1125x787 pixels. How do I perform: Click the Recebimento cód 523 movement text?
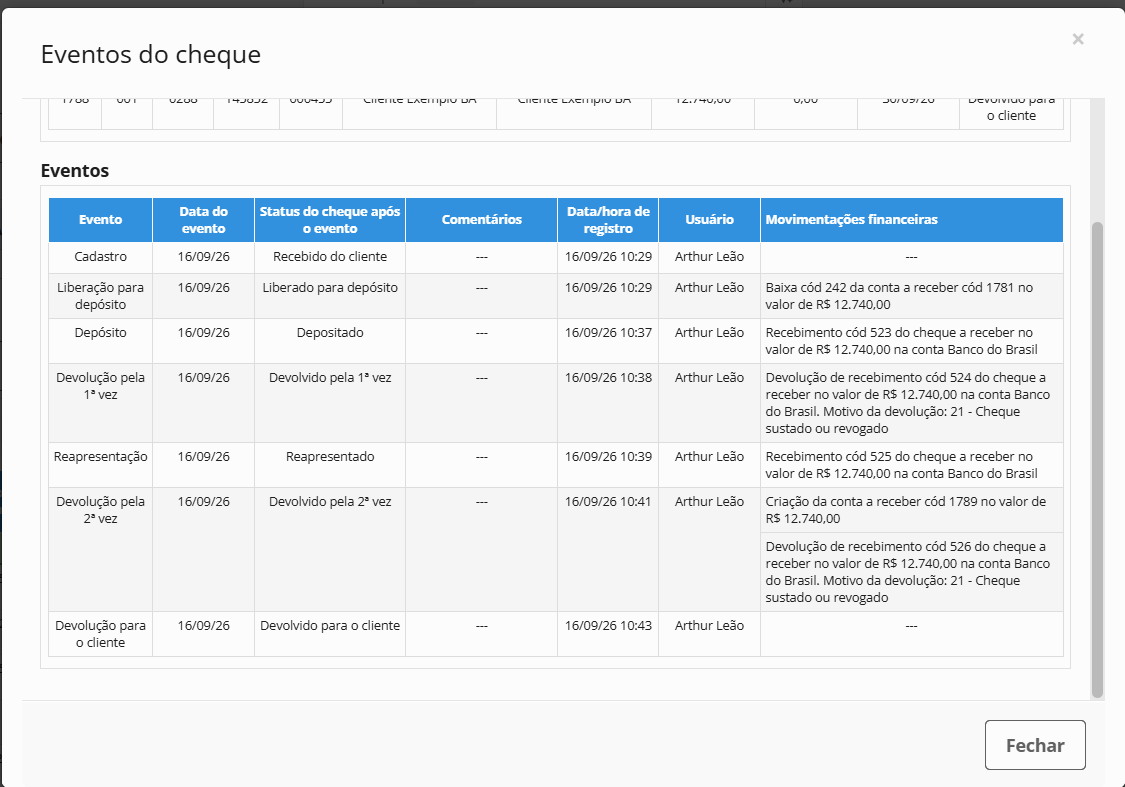pos(901,341)
